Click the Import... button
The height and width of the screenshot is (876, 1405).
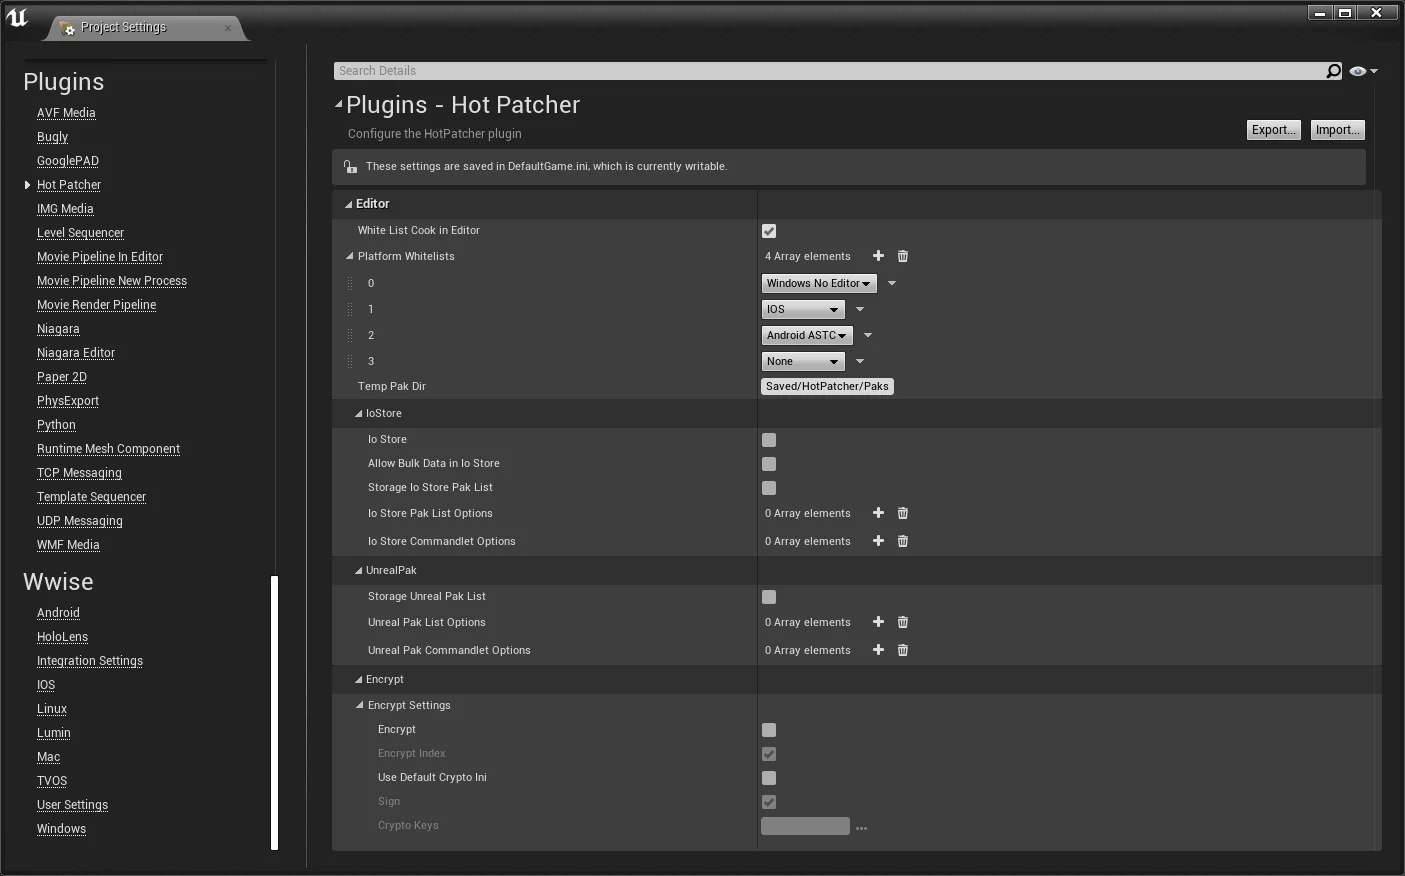point(1337,130)
